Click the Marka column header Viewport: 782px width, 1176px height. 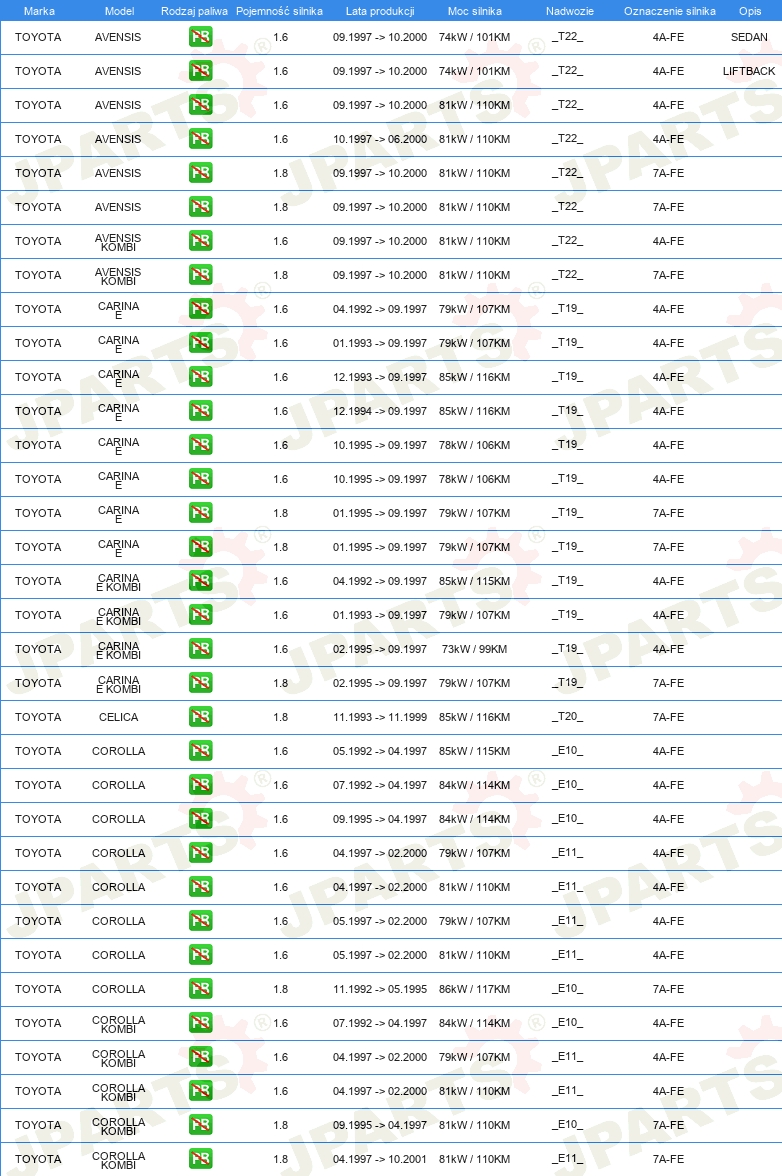tap(39, 11)
